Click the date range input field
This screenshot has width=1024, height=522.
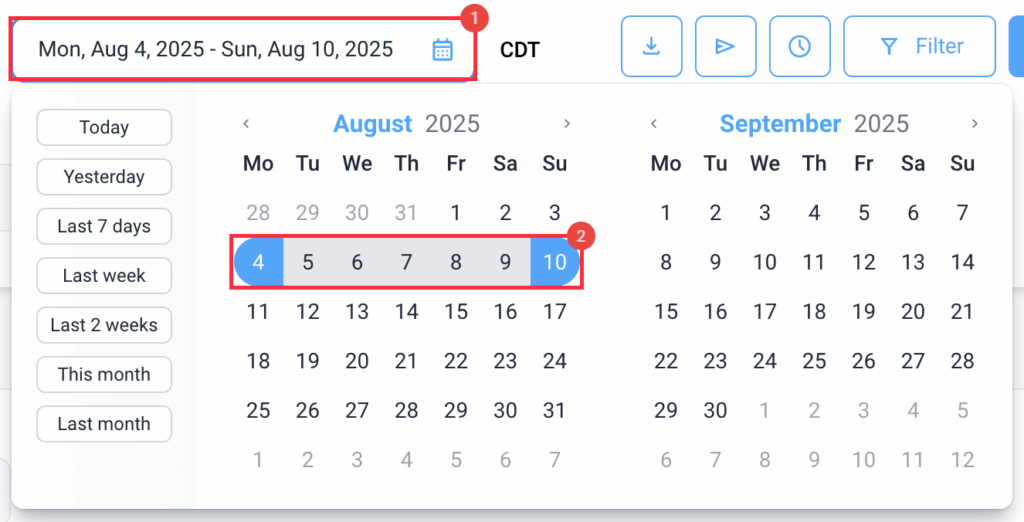[x=243, y=50]
